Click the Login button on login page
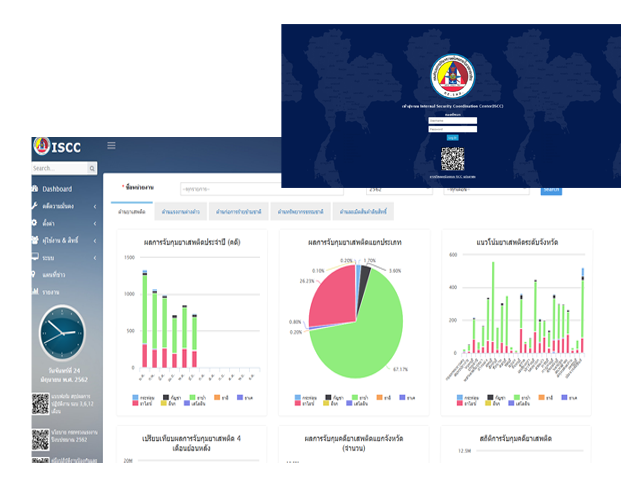640x480 pixels. 452,138
